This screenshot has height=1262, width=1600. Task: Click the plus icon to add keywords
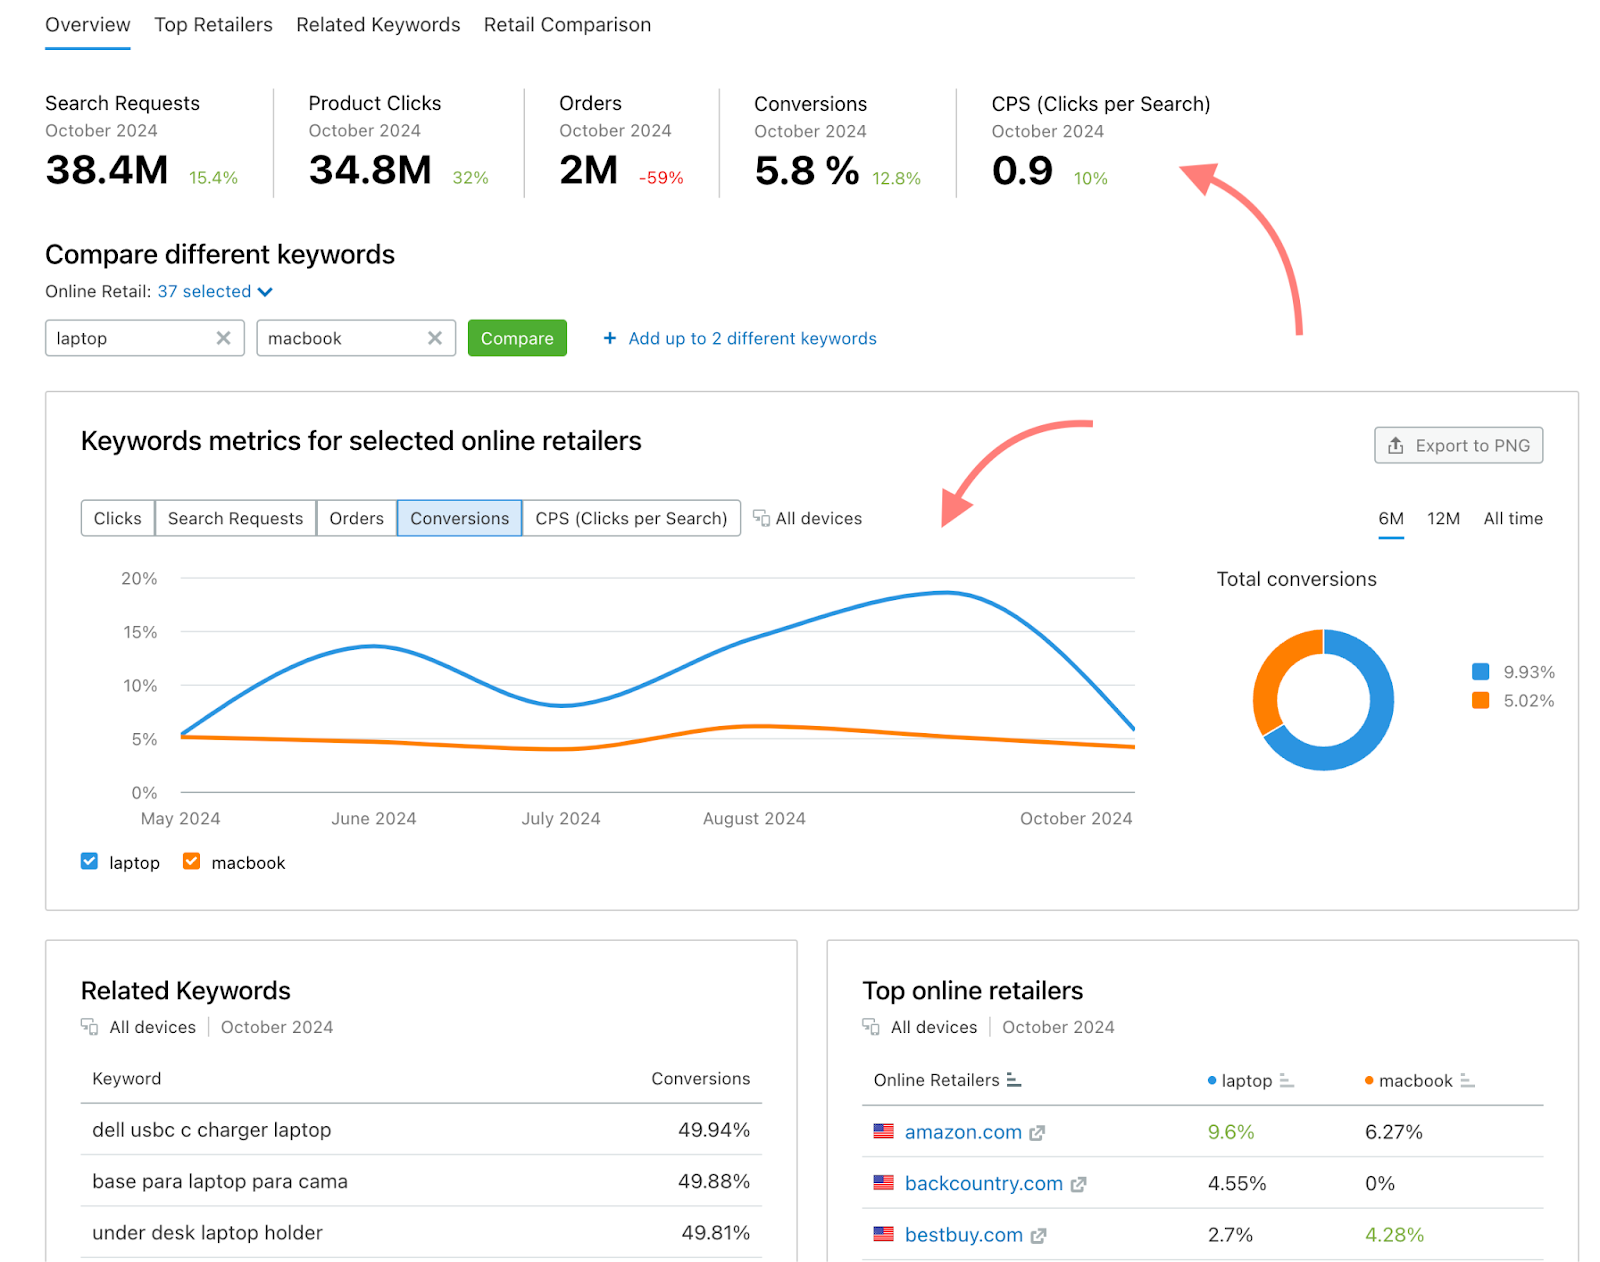[610, 338]
